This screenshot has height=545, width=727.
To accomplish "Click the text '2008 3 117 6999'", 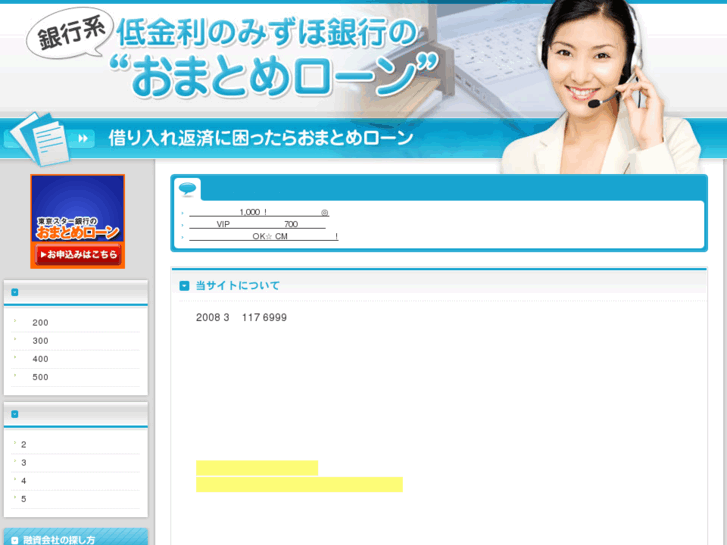I will [241, 318].
